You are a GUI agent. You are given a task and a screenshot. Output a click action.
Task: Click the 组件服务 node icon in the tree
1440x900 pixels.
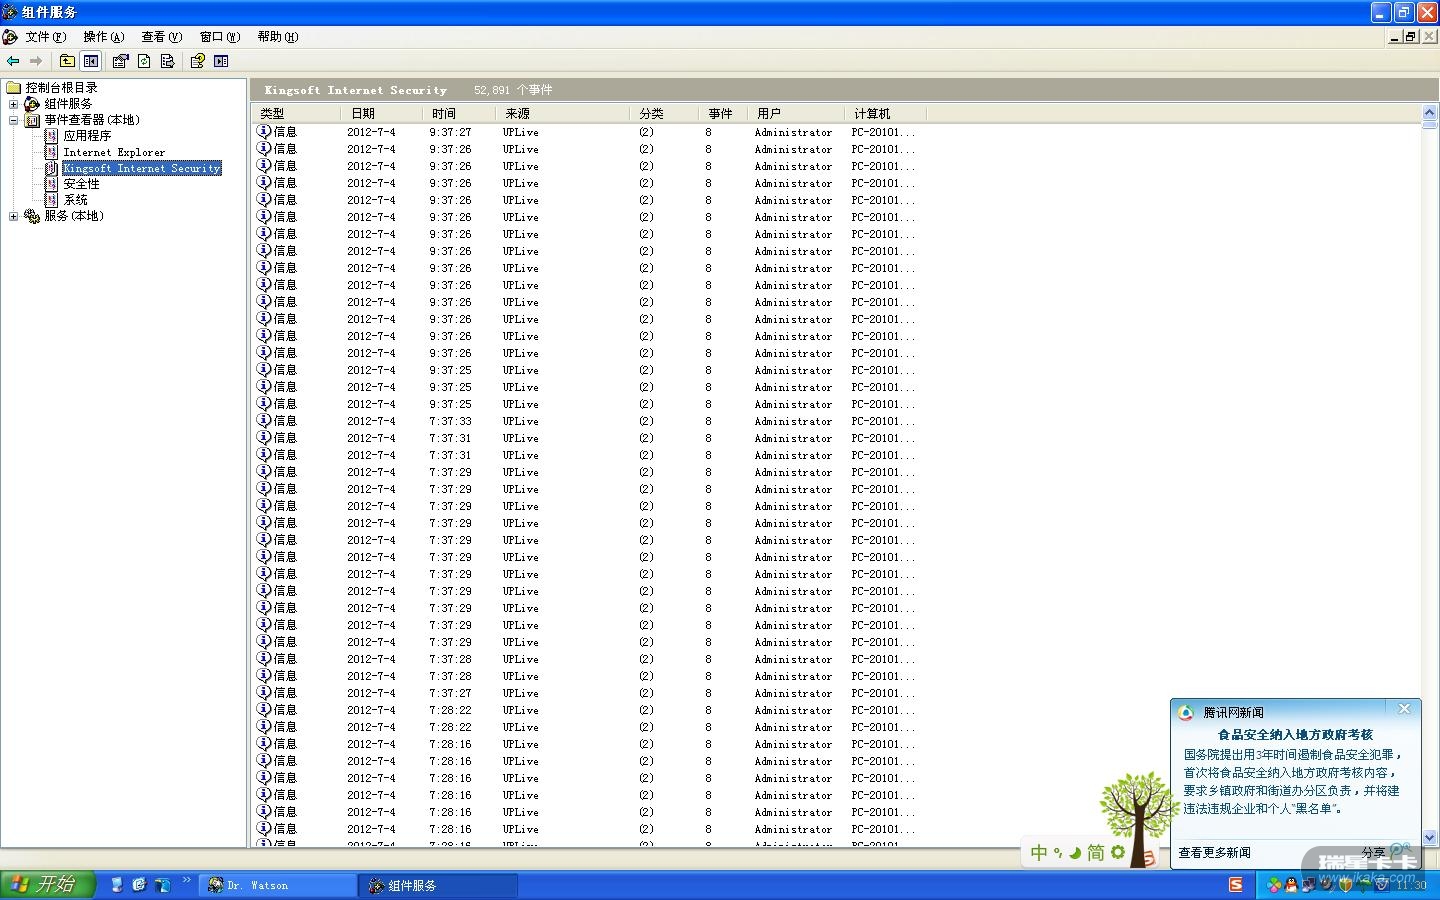click(32, 104)
